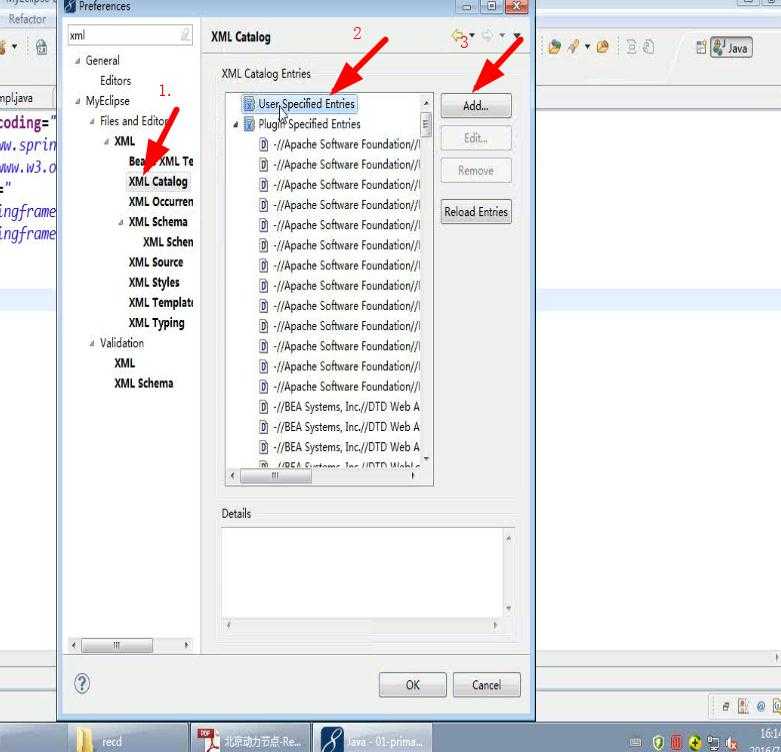Open Refactor menu in main window
Screen dimensions: 781x752
coord(27,19)
